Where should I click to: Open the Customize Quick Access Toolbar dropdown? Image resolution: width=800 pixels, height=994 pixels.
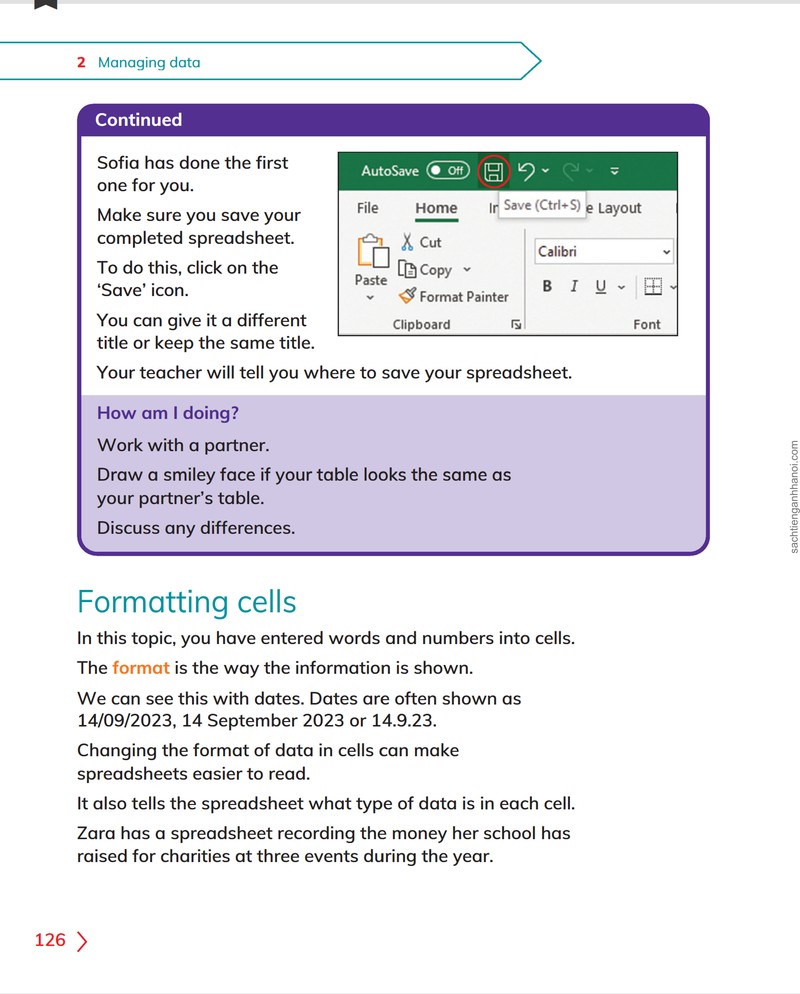pyautogui.click(x=614, y=171)
